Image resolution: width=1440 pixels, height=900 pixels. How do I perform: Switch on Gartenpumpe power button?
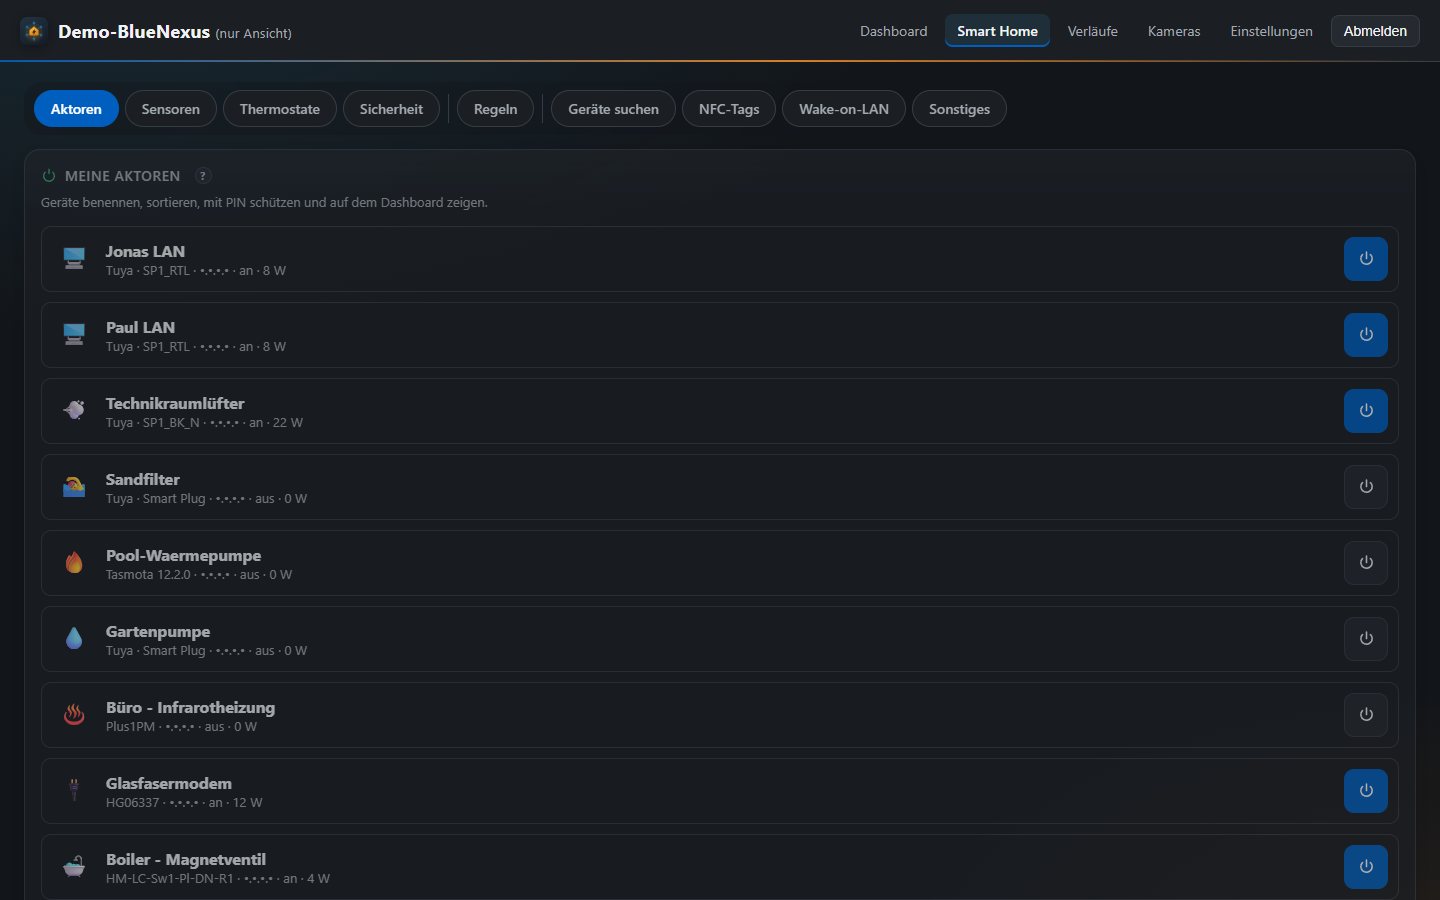click(x=1366, y=639)
